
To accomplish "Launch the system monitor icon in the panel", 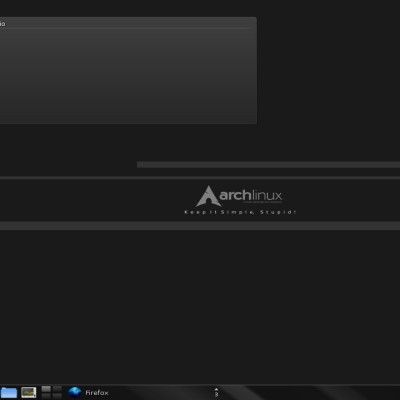I will (x=29, y=392).
